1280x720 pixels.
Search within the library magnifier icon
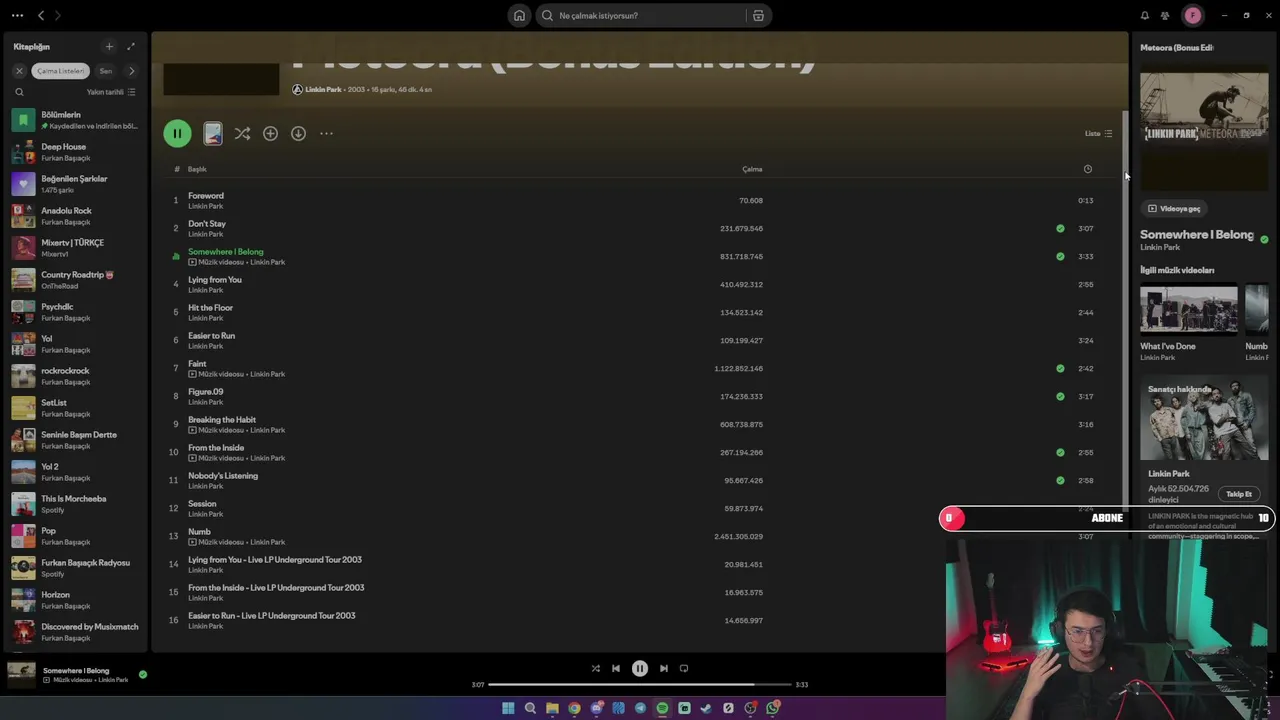click(19, 92)
